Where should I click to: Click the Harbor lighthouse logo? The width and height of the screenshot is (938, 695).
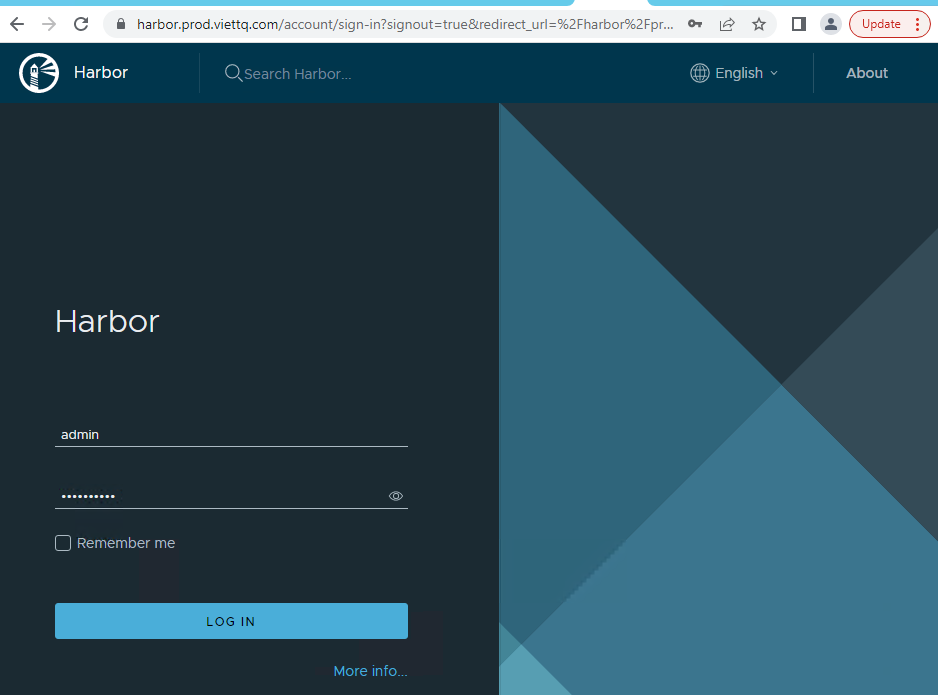coord(39,73)
